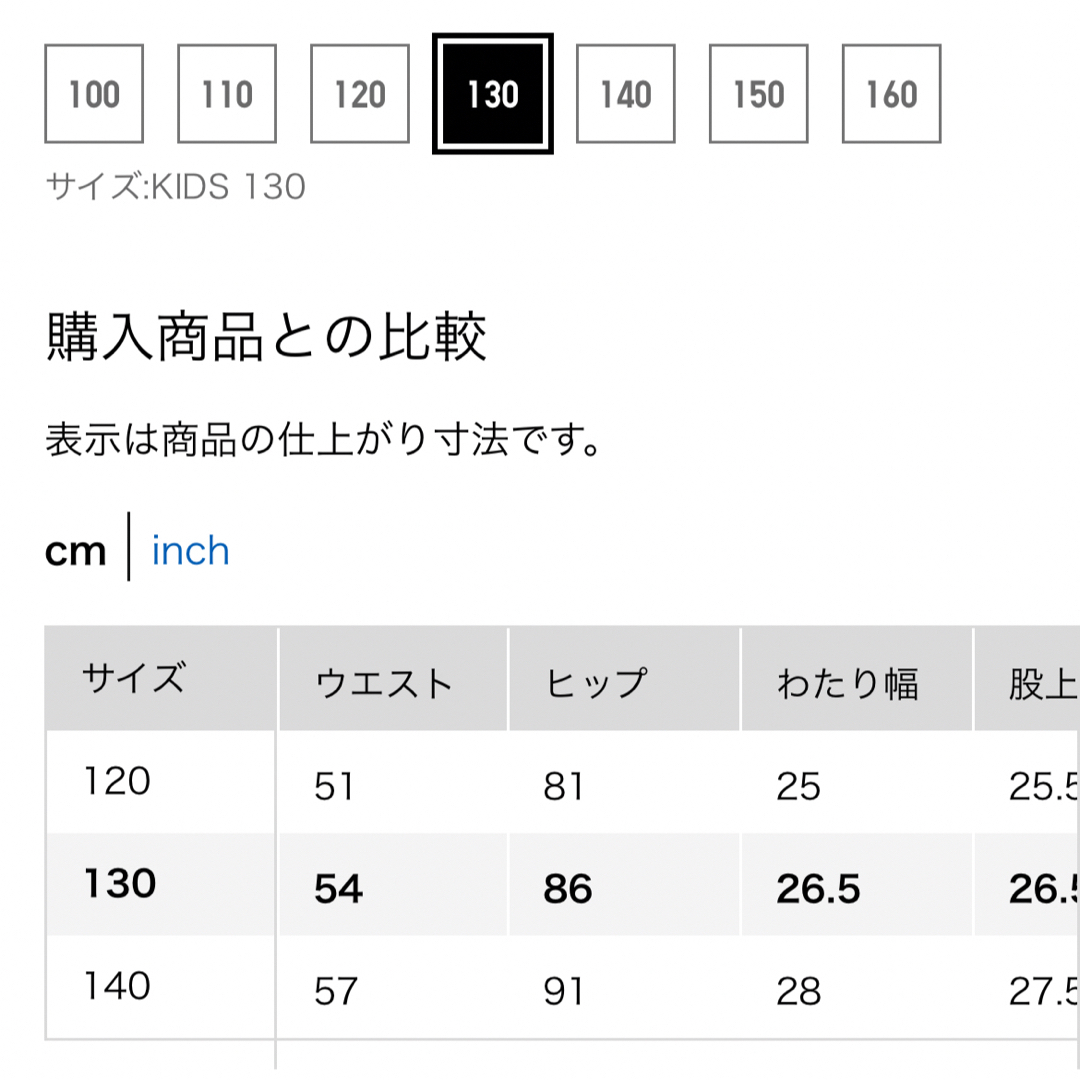The height and width of the screenshot is (1080, 1080).
Task: Click the サイズ column header
Action: tap(160, 678)
